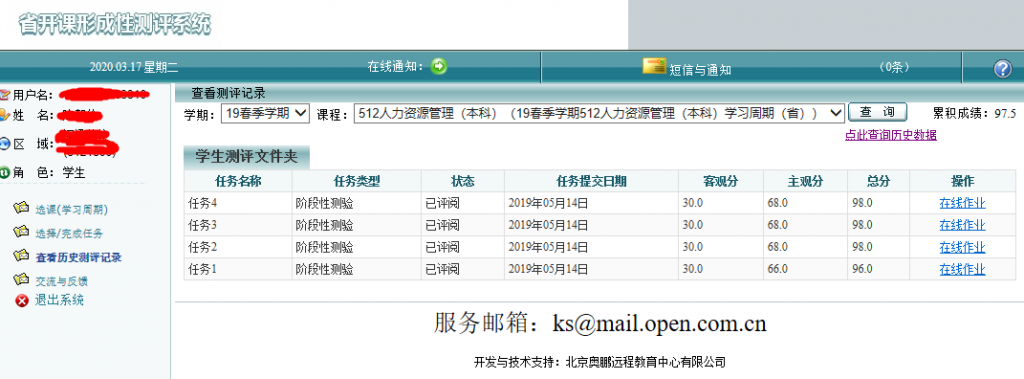Click the folder icon next to 选择/完成任务
Viewport: 1024px width, 379px height.
[x=22, y=232]
